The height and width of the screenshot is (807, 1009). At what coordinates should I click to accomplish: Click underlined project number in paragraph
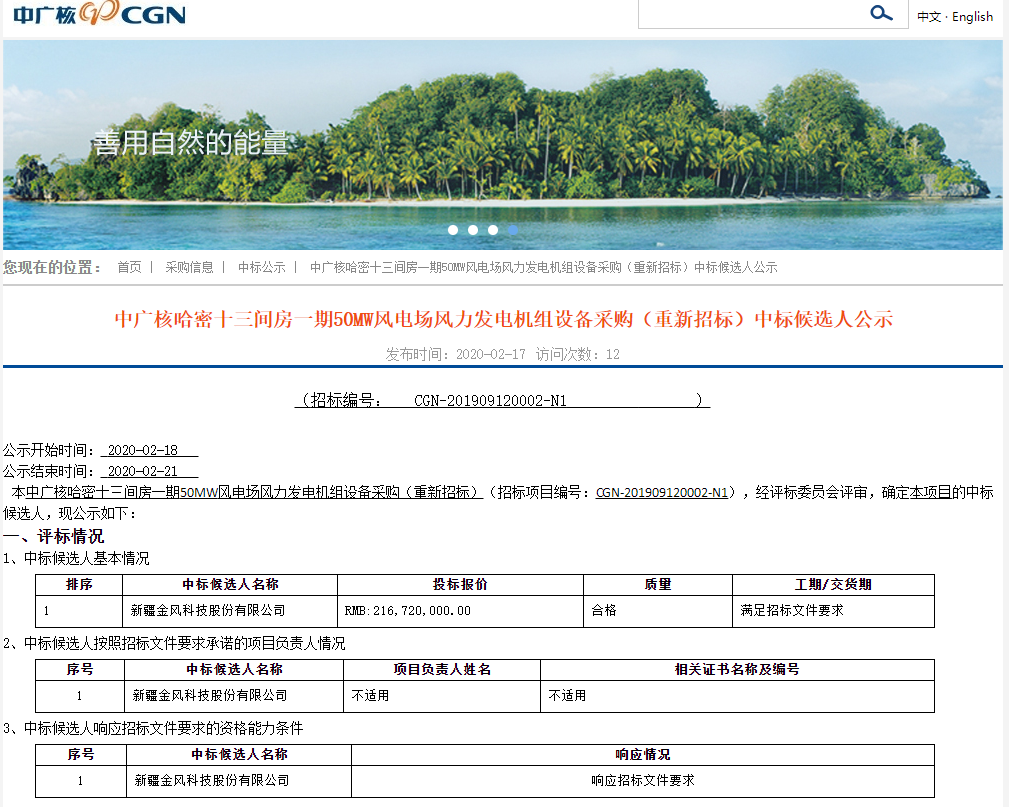662,492
